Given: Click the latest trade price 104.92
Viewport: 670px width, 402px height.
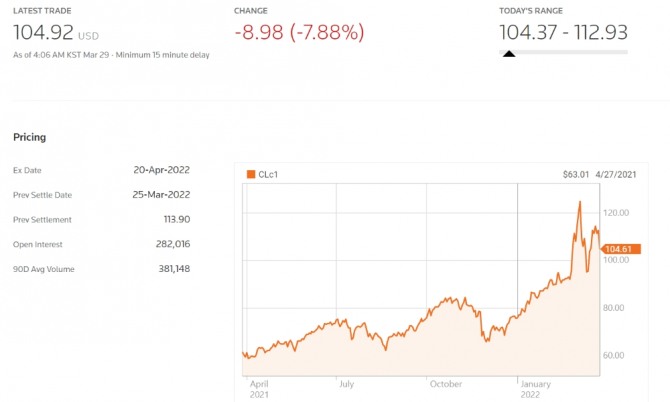Looking at the screenshot, I should tap(43, 32).
